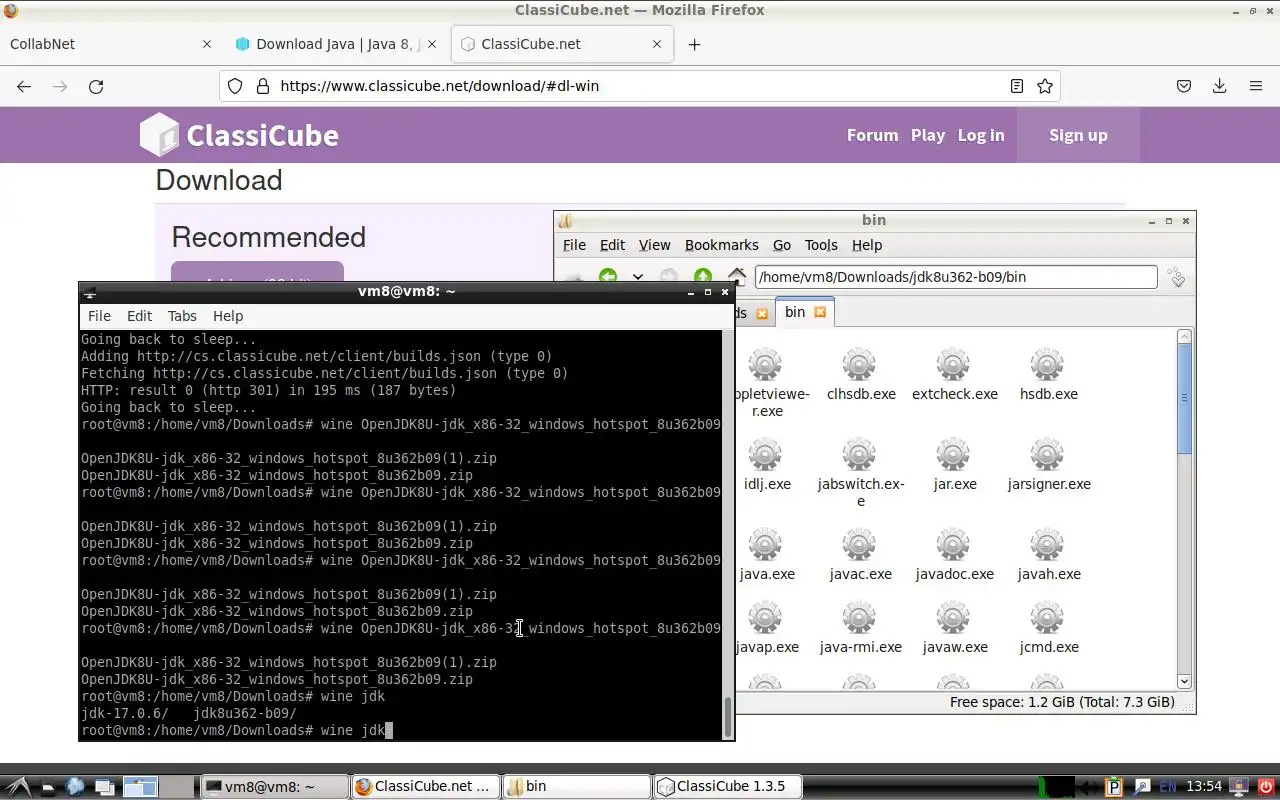Switch to bin window in taskbar
The height and width of the screenshot is (800, 1280).
(576, 786)
